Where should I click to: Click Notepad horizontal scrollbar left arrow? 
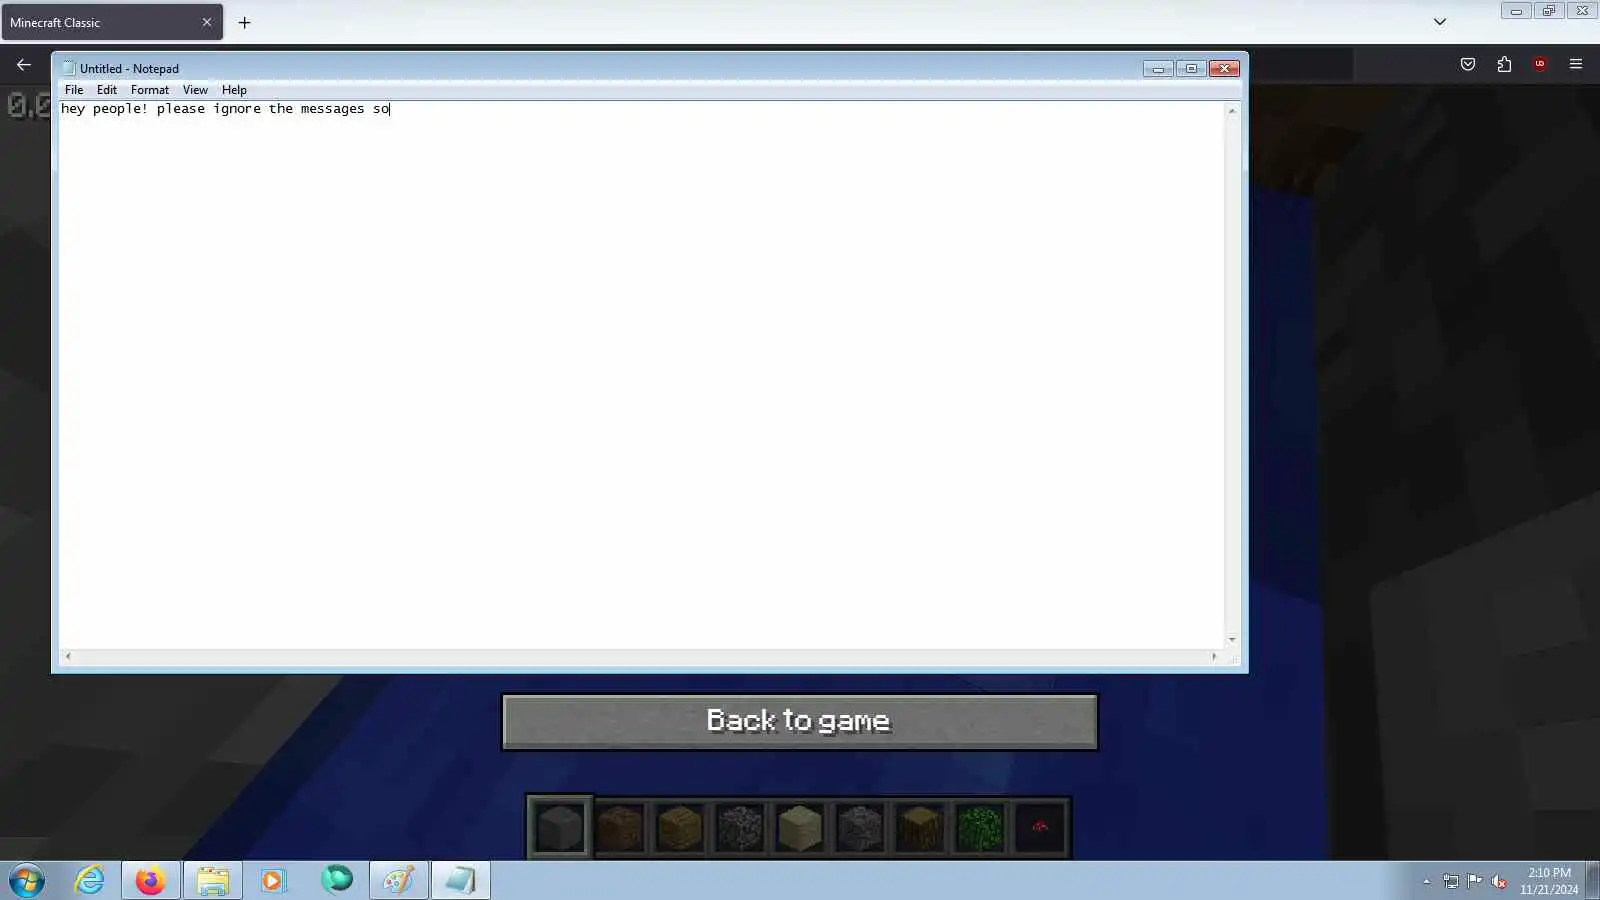67,657
